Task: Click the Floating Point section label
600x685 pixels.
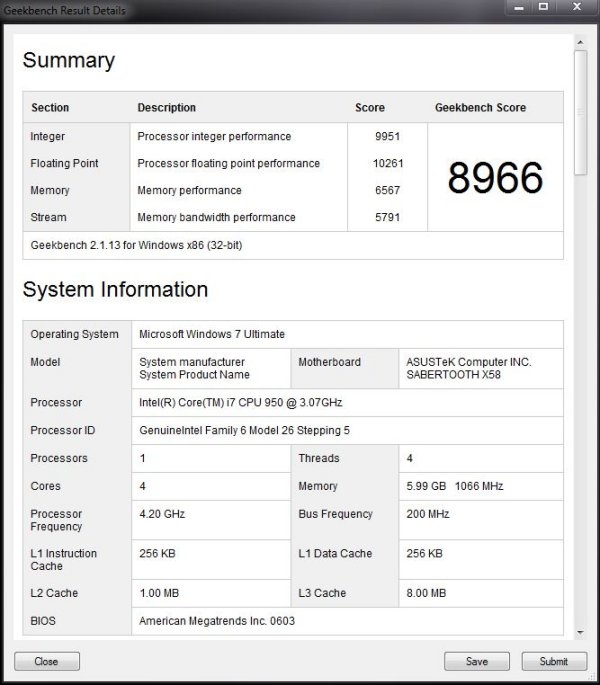Action: [x=64, y=163]
